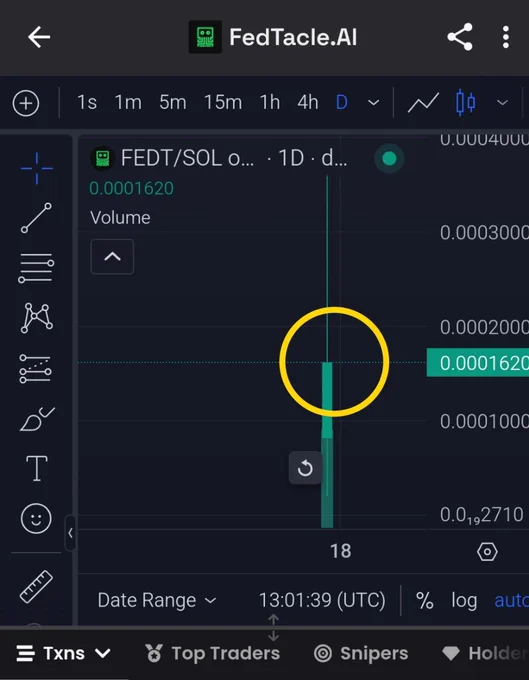Tap the FedTacle.AI token logo in header
The height and width of the screenshot is (680, 529).
pyautogui.click(x=205, y=37)
